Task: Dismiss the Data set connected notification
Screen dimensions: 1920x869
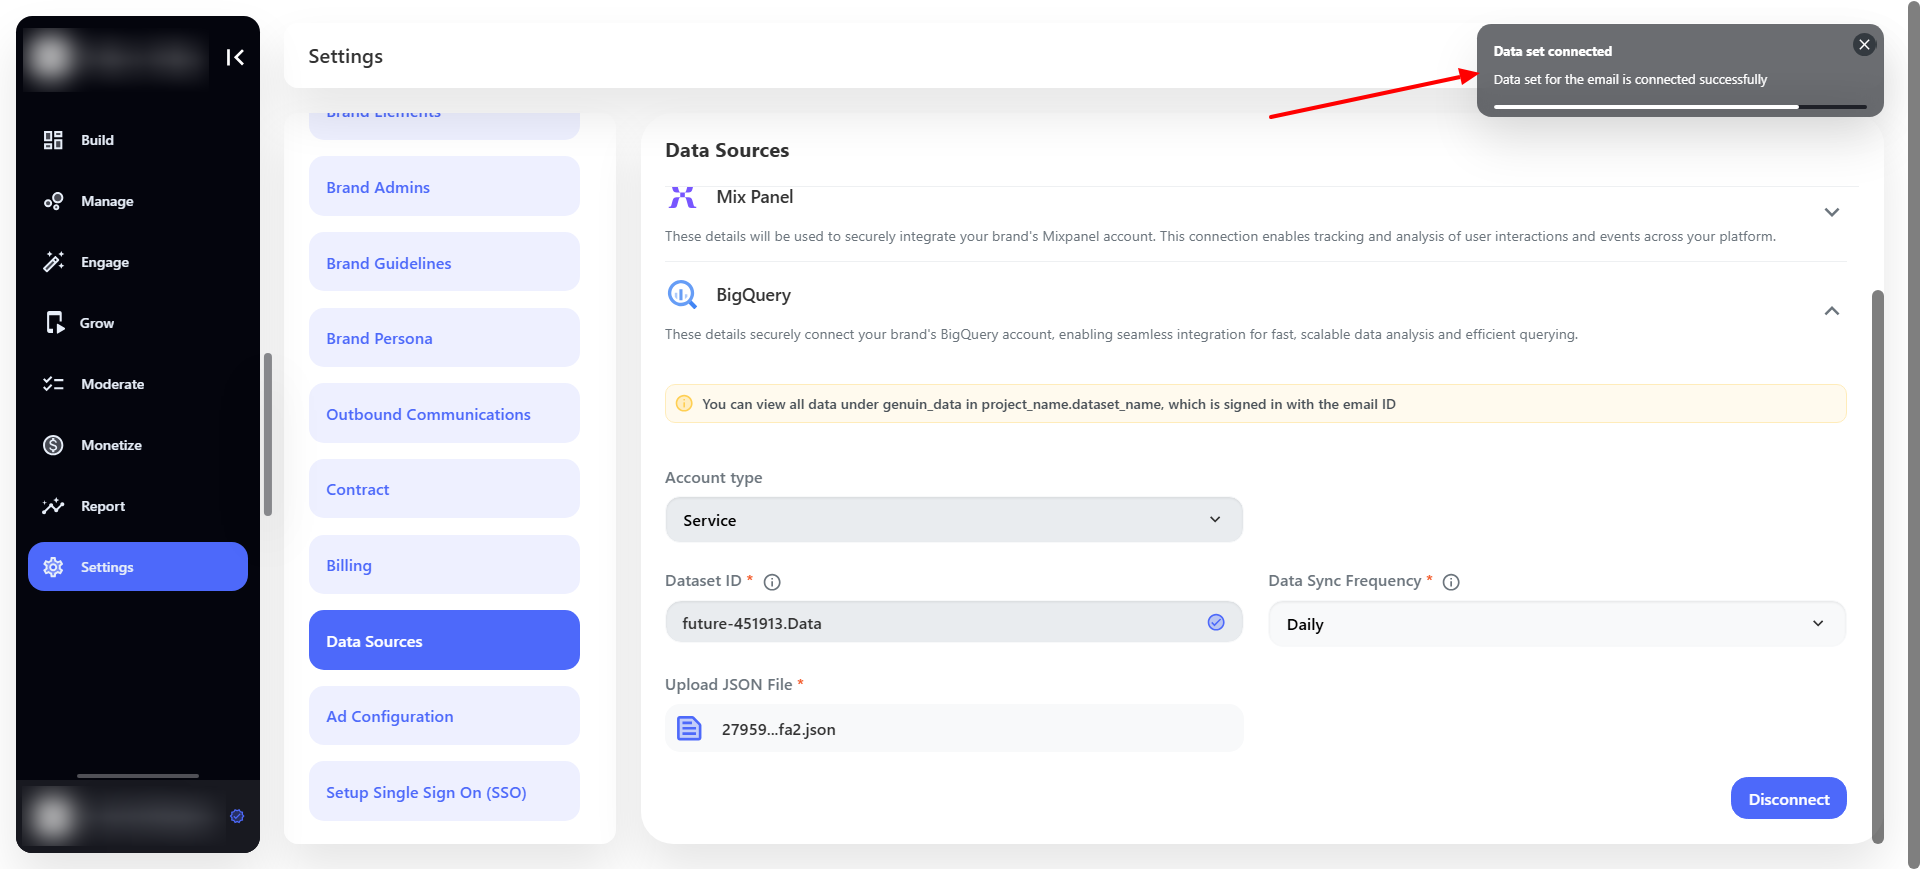Action: (1864, 44)
